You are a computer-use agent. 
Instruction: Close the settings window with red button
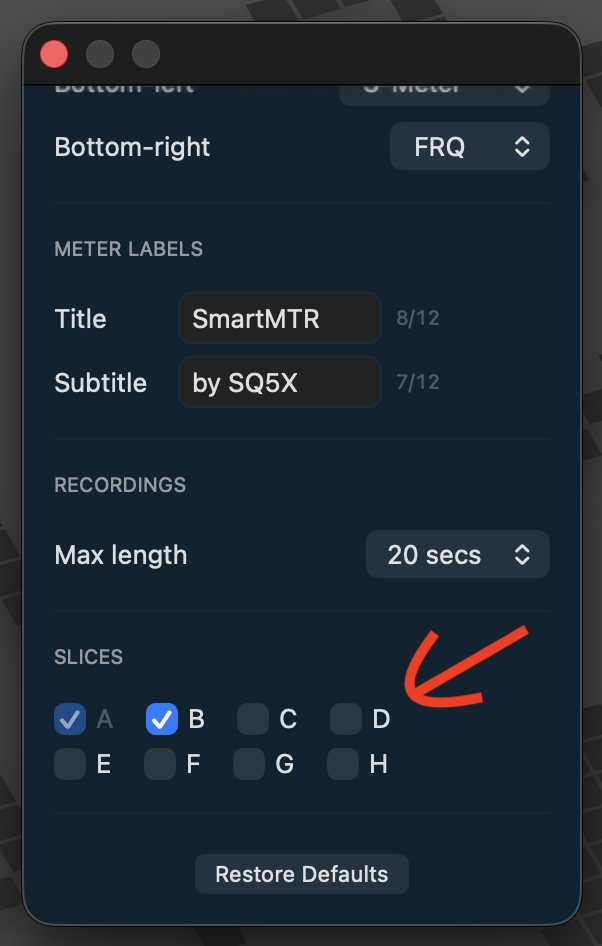point(54,53)
